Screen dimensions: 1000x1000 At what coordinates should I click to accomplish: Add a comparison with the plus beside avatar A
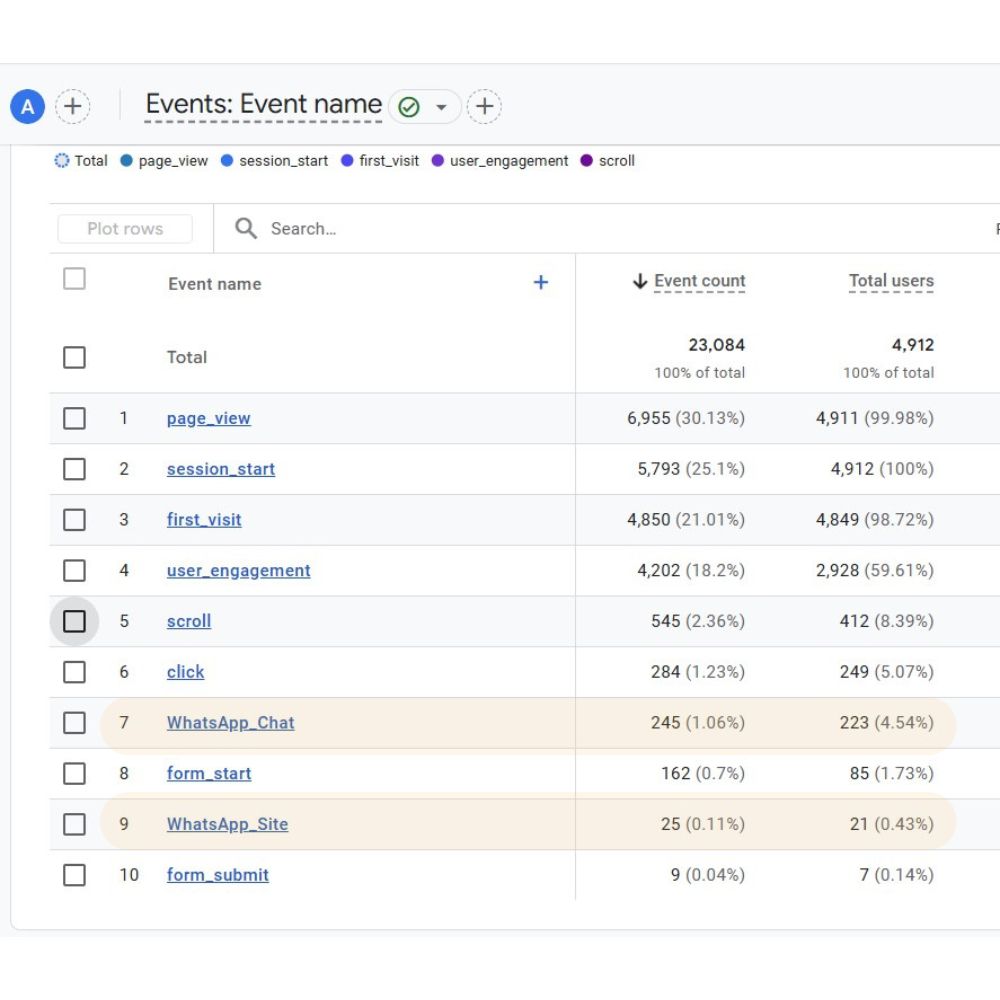[x=73, y=107]
